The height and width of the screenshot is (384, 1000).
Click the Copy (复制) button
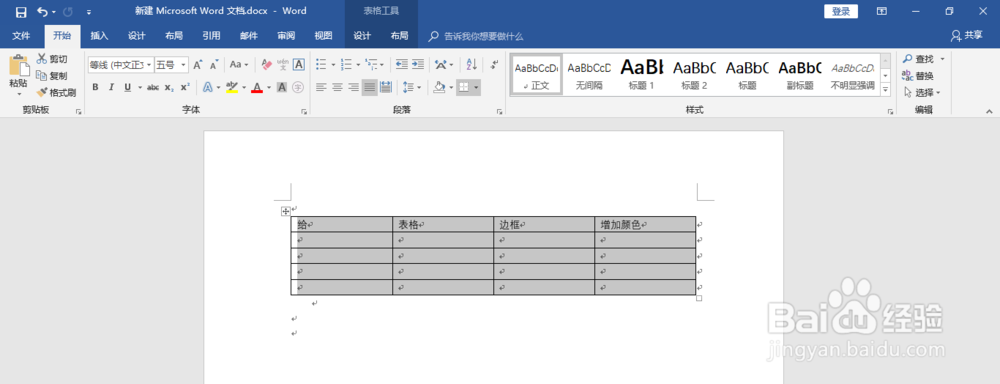(52, 75)
